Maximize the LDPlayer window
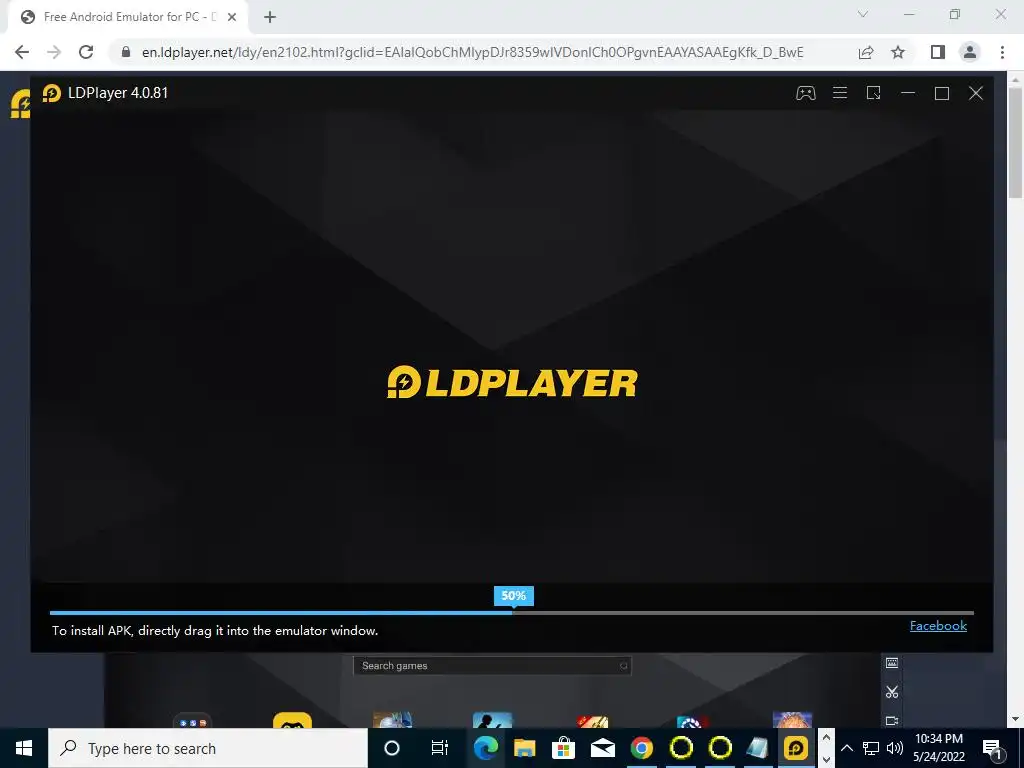The height and width of the screenshot is (768, 1024). click(942, 93)
